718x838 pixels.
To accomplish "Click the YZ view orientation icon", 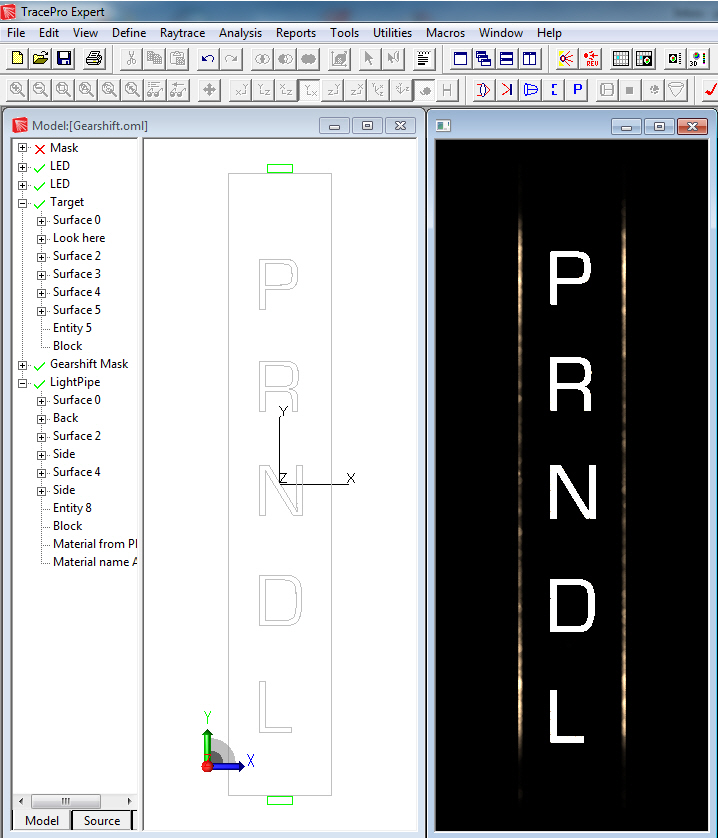I will pos(264,90).
